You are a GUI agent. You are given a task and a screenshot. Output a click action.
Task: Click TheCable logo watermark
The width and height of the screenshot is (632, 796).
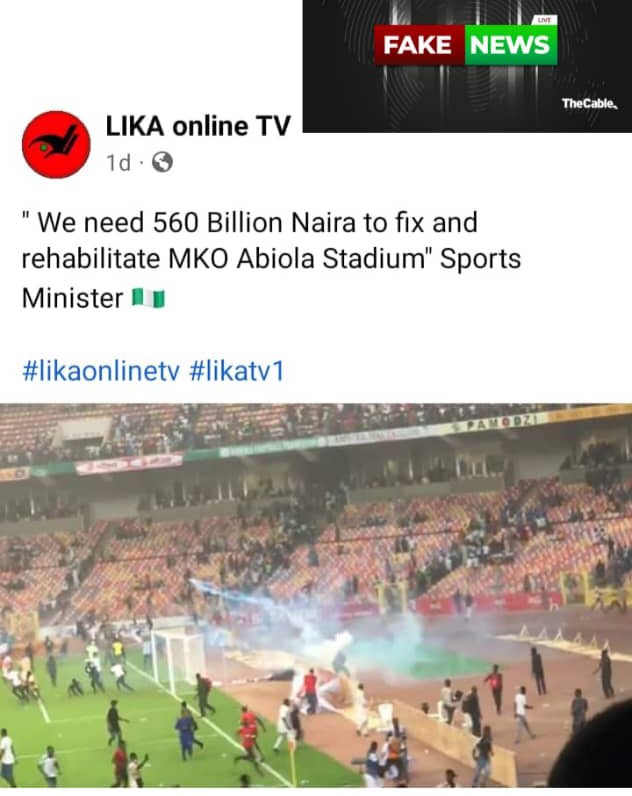[x=590, y=104]
